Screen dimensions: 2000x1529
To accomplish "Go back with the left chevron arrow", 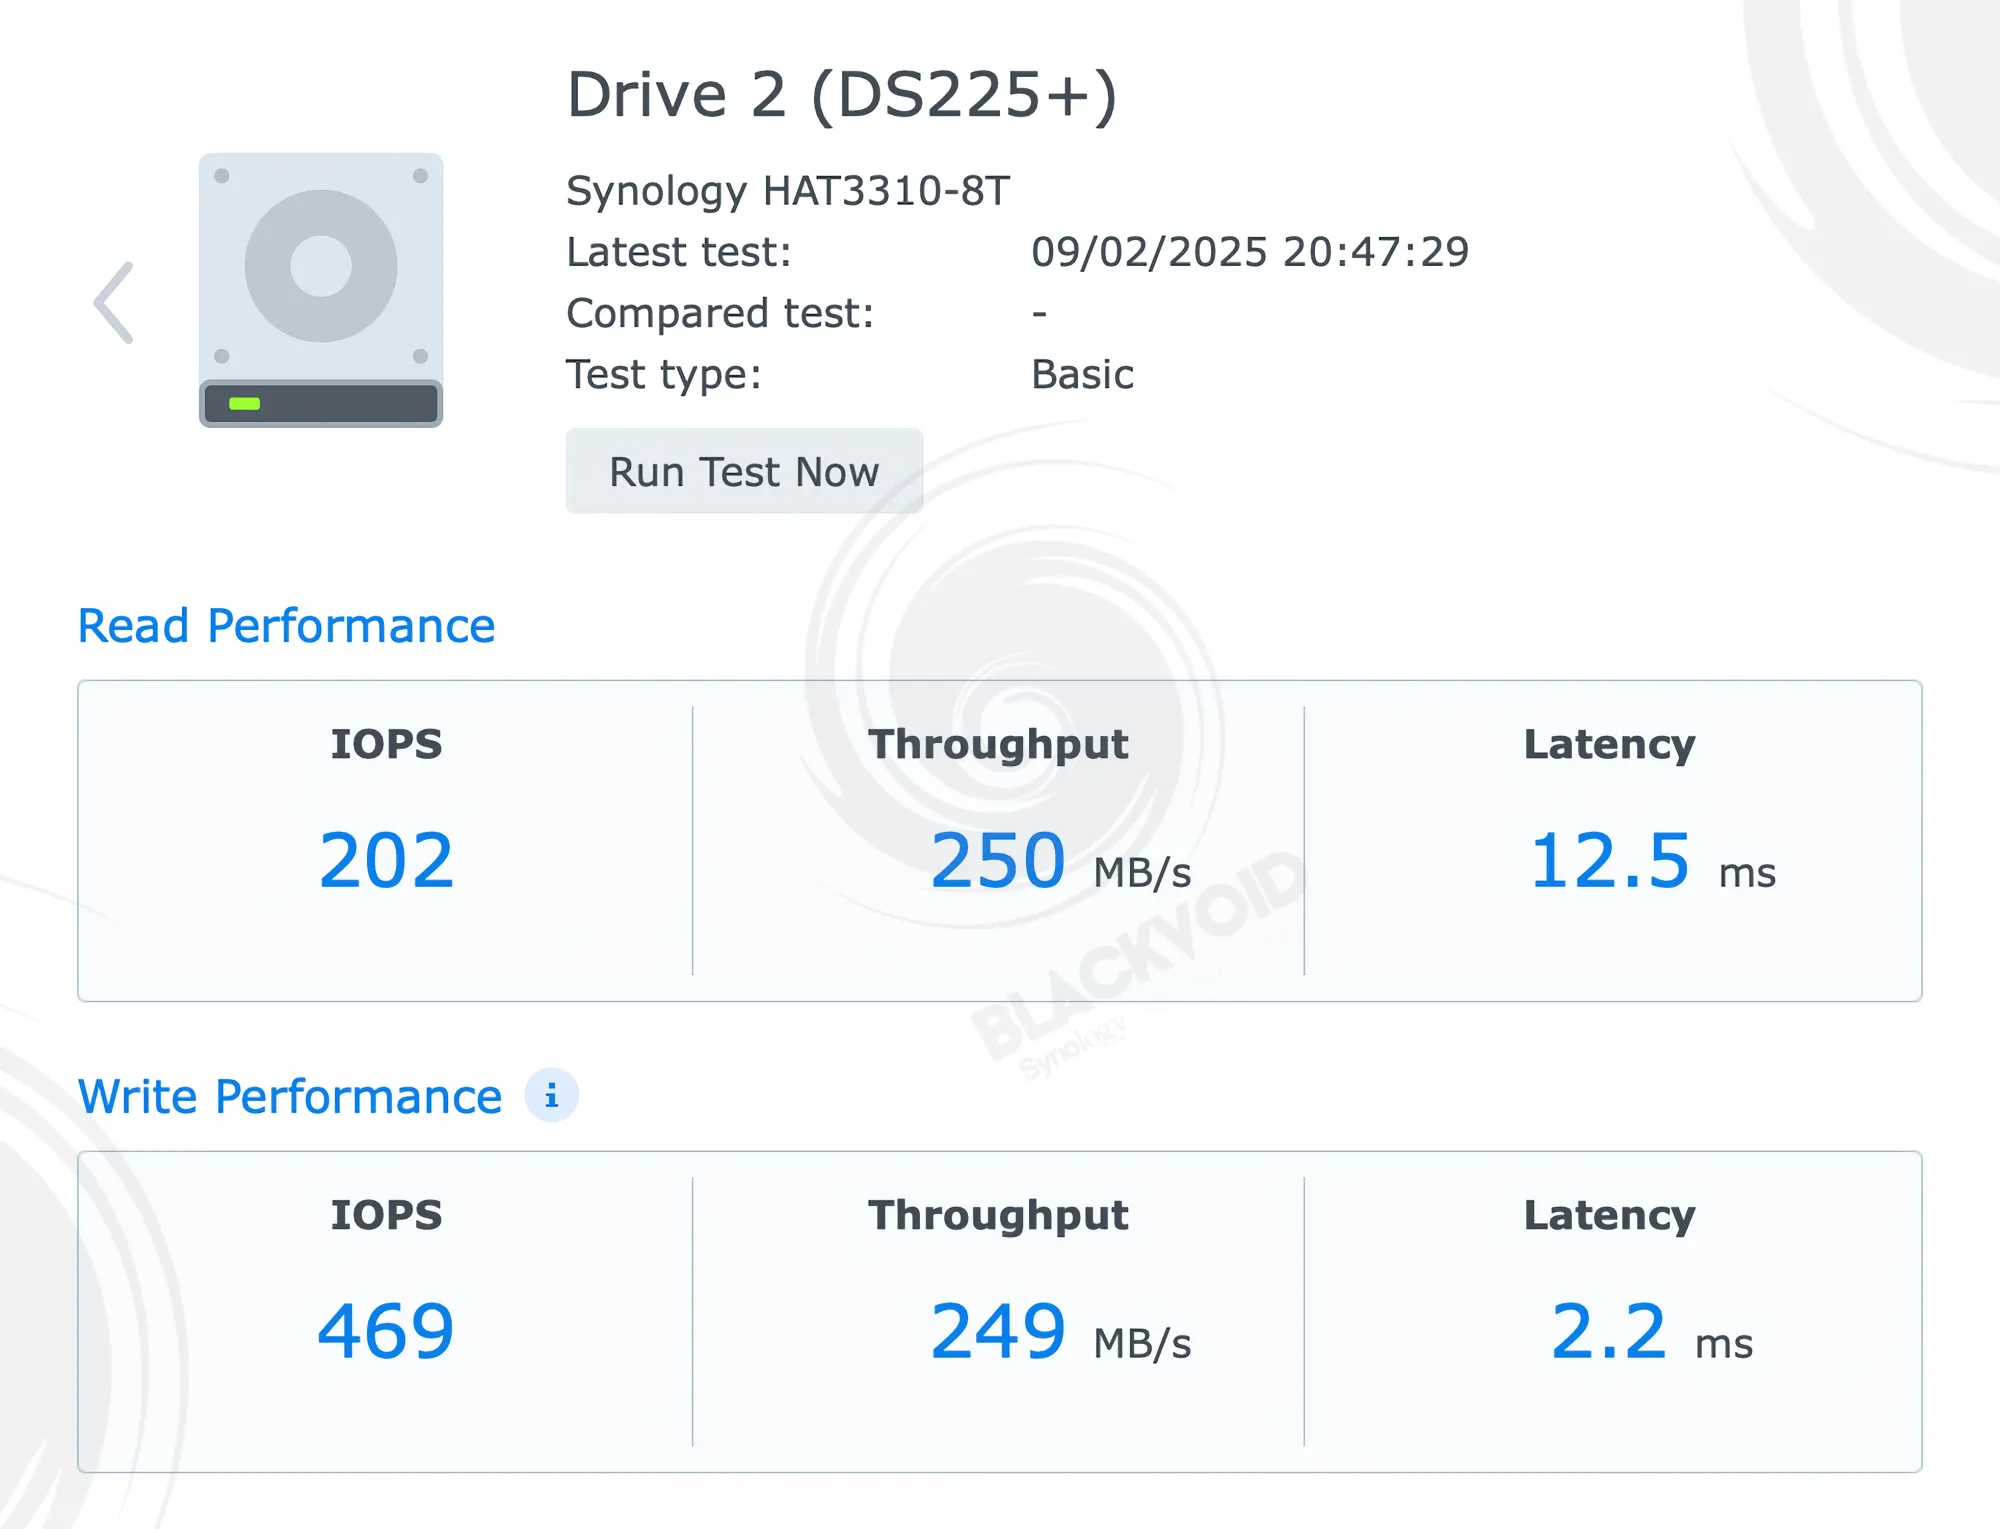I will (x=114, y=303).
